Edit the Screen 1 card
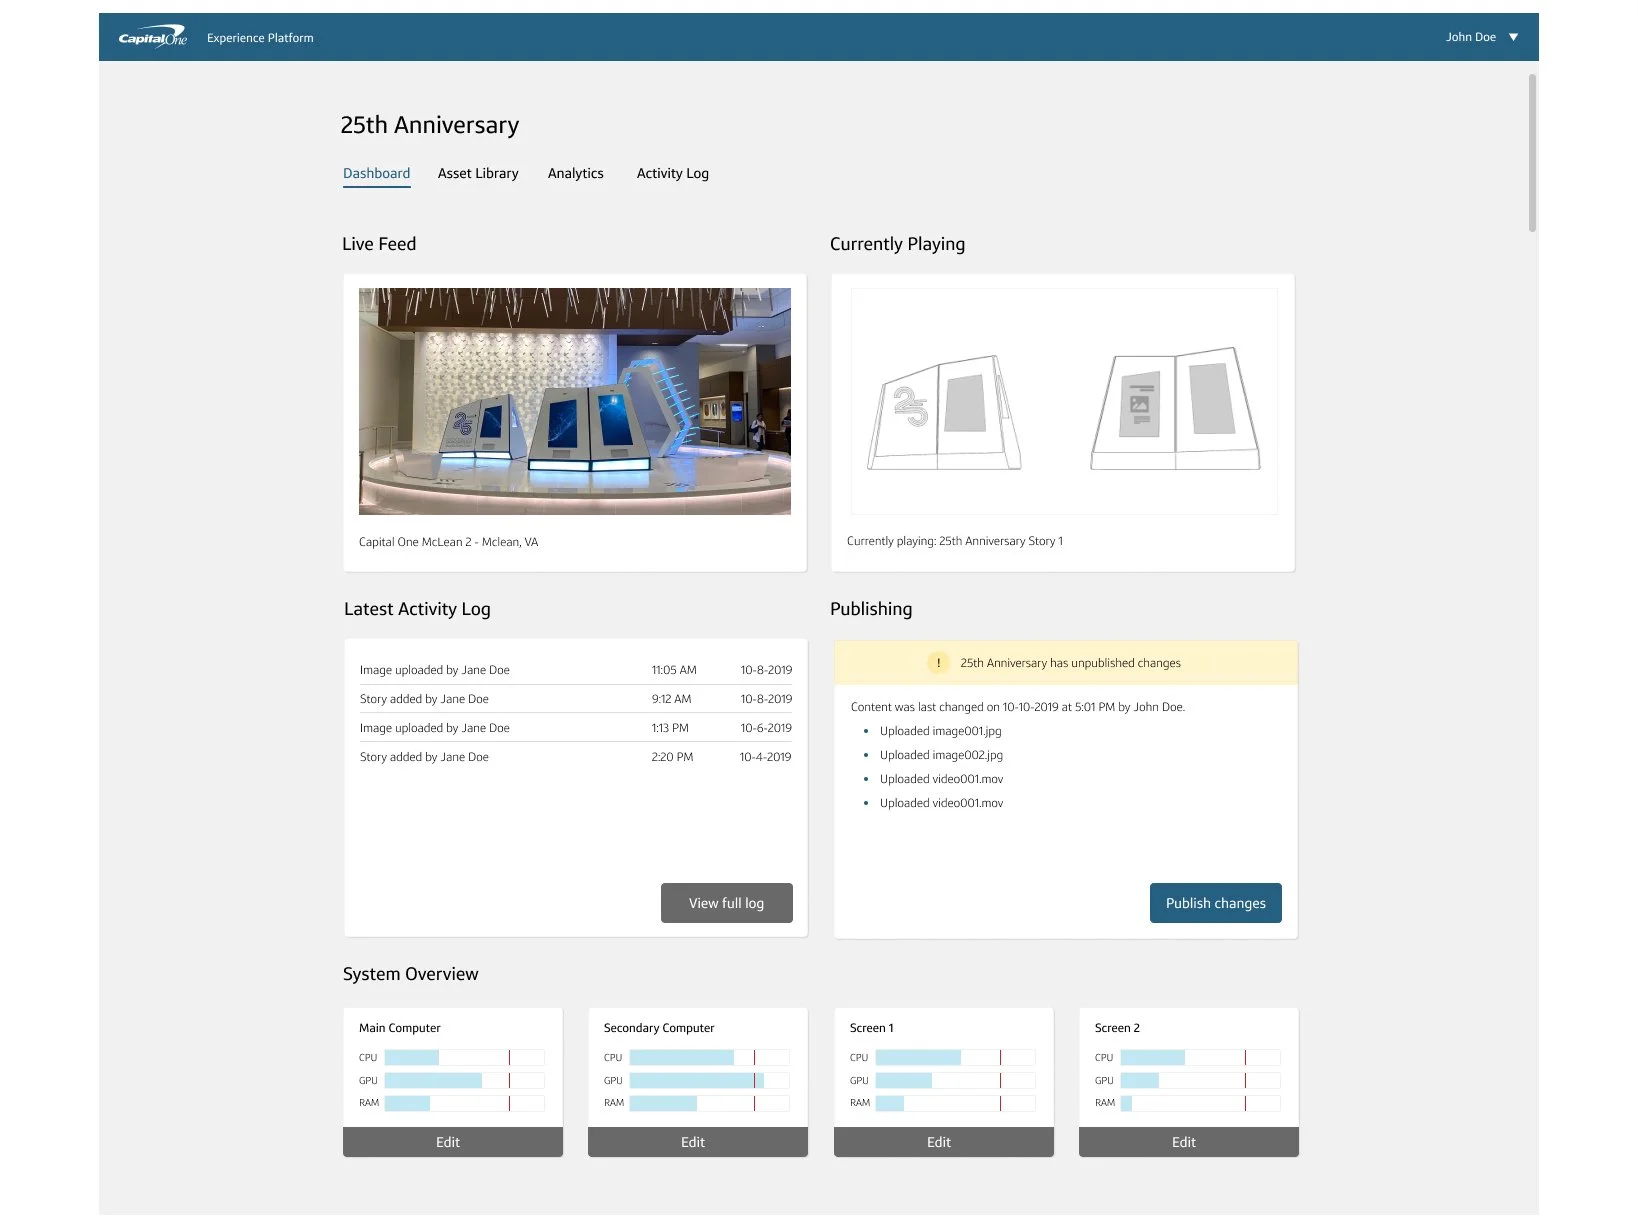1638x1228 pixels. coord(943,1142)
